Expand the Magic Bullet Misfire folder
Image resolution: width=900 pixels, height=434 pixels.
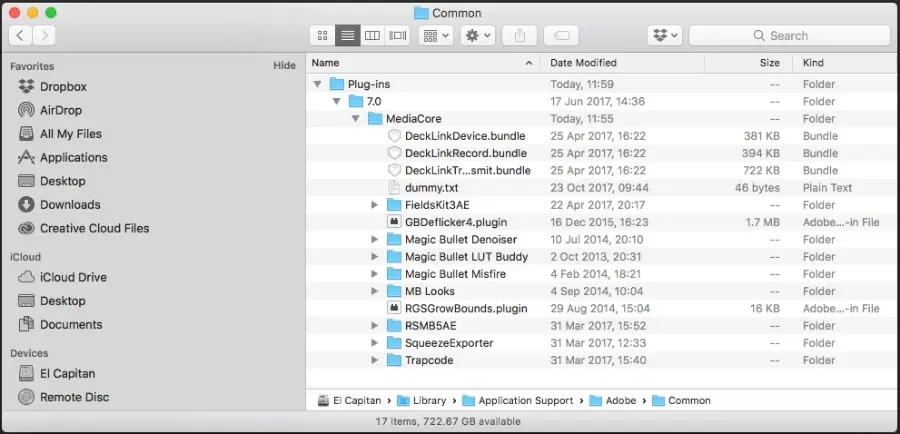pos(374,274)
